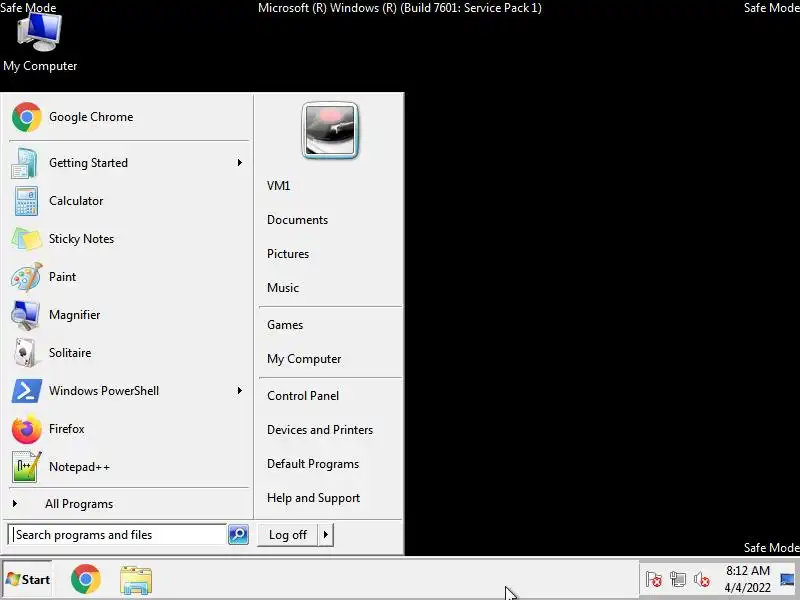Select My Computer in the Start menu
Viewport: 800px width, 600px height.
pos(304,359)
